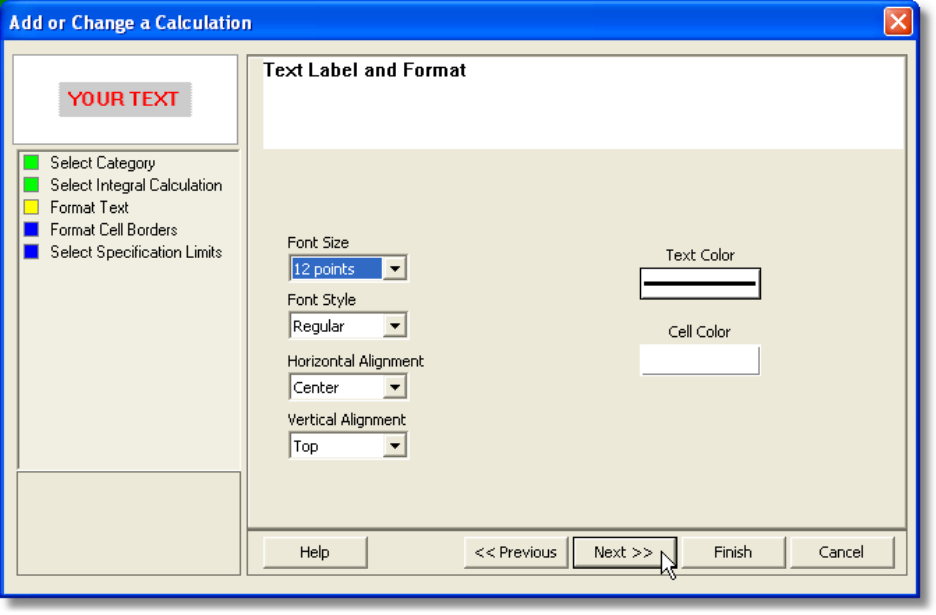Click the green square beside Select Integral Calculation

pos(31,184)
